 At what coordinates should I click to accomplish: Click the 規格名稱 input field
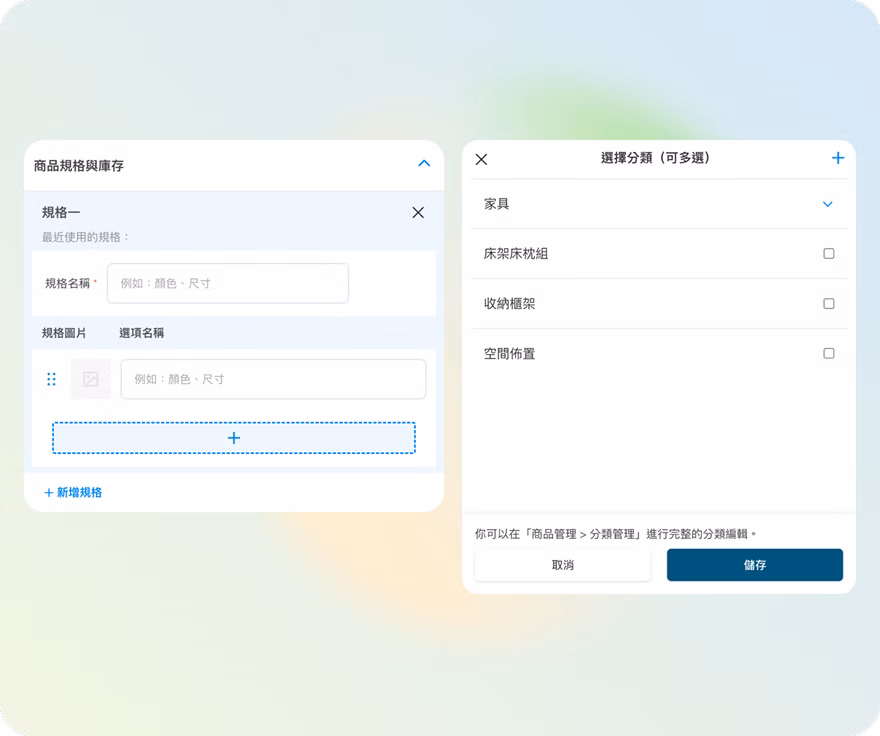(228, 284)
